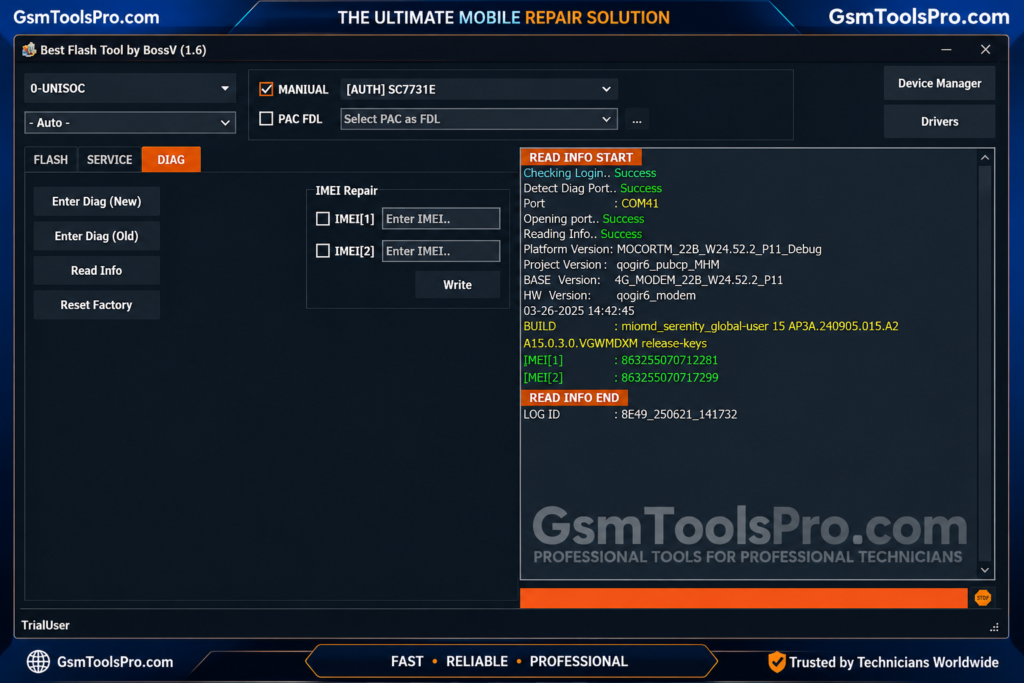This screenshot has width=1024, height=683.
Task: Click the log scrollbar up arrow
Action: tap(985, 157)
